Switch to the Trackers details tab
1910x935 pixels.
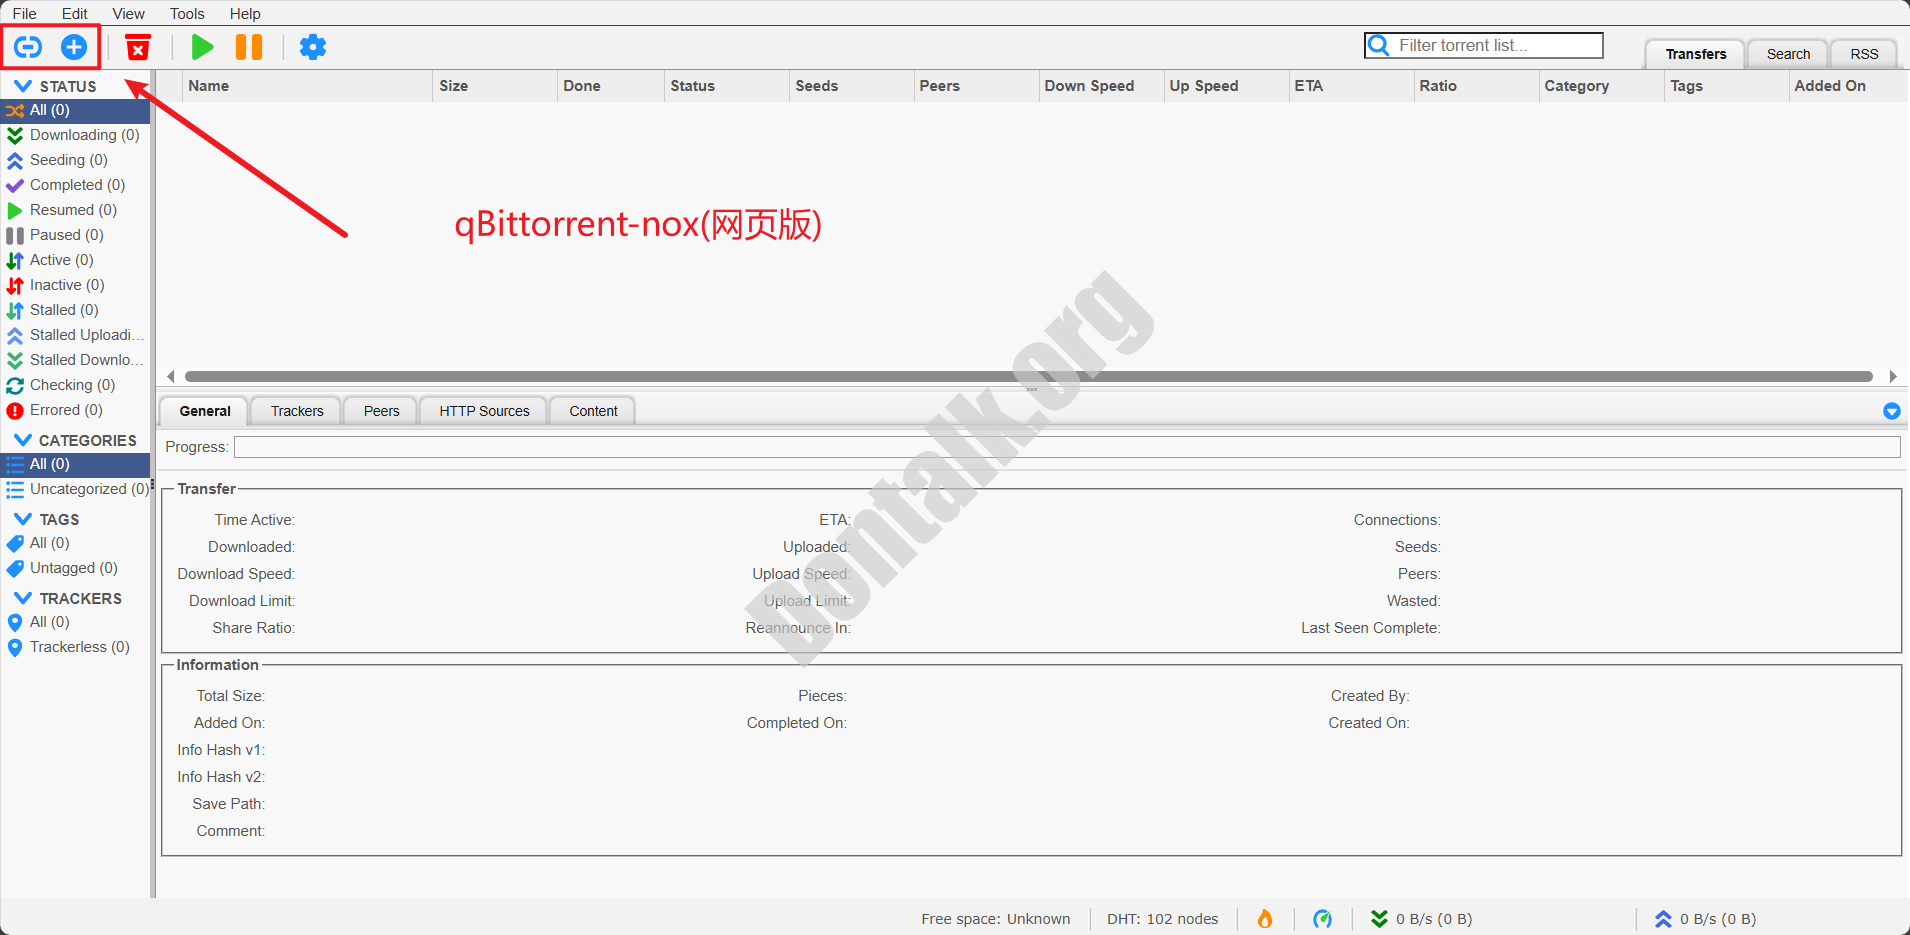point(297,411)
